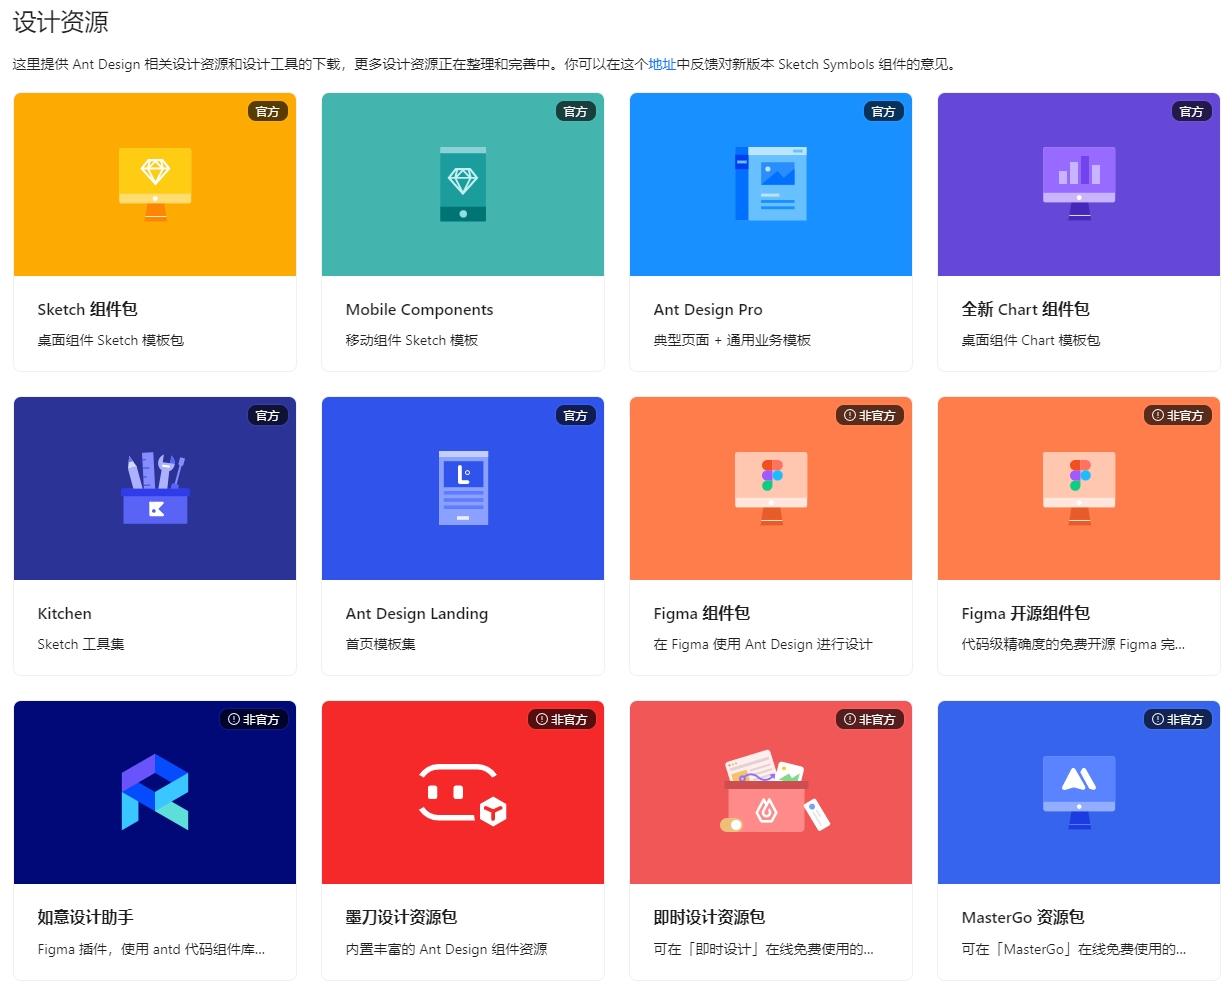This screenshot has width=1229, height=987.
Task: Click the MasterGo monitor logo icon
Action: tap(1079, 792)
